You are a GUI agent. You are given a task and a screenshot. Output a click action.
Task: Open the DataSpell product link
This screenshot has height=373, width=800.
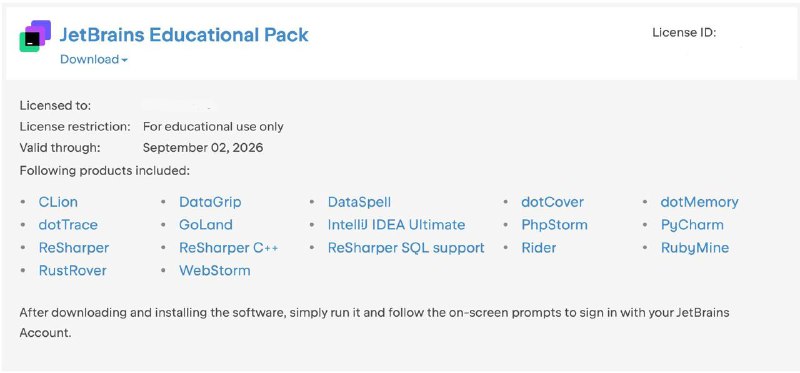click(359, 202)
